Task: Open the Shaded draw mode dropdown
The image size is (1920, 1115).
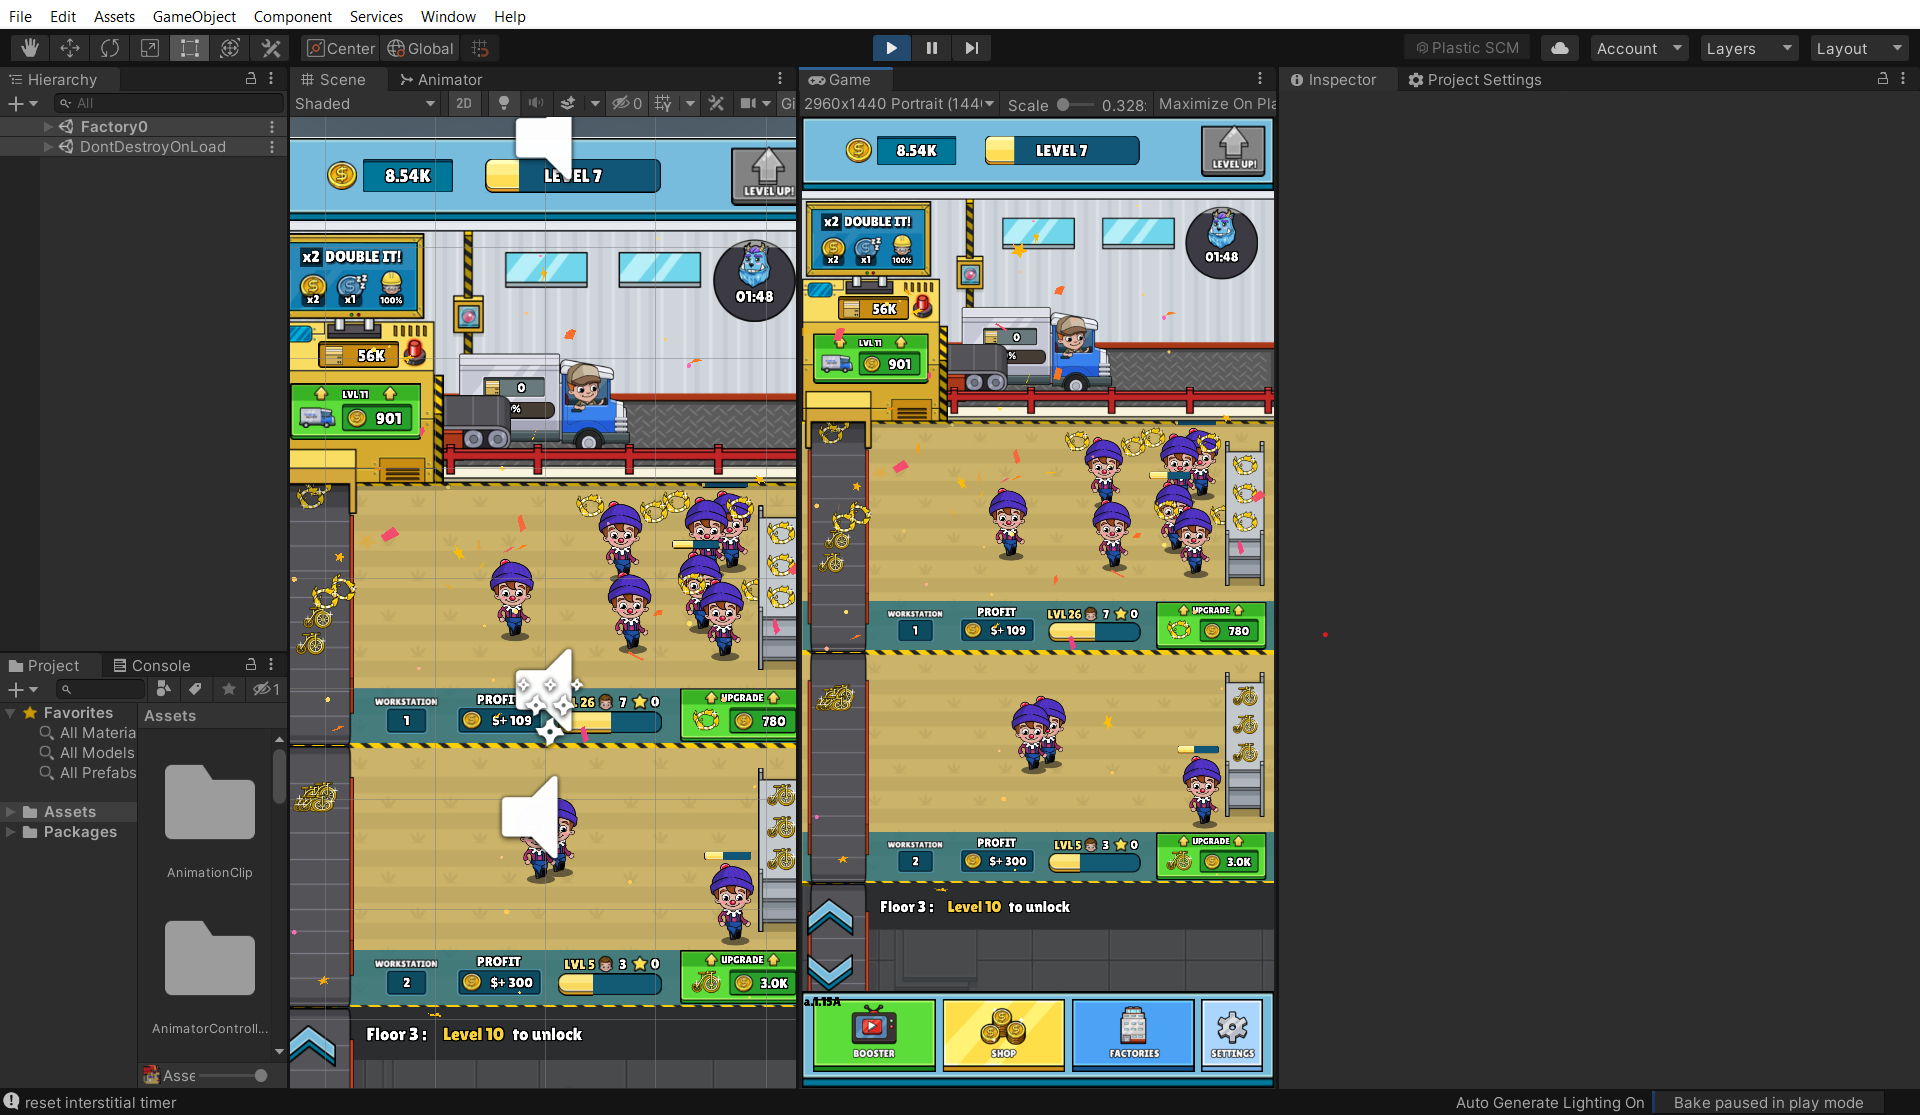Action: pyautogui.click(x=365, y=103)
